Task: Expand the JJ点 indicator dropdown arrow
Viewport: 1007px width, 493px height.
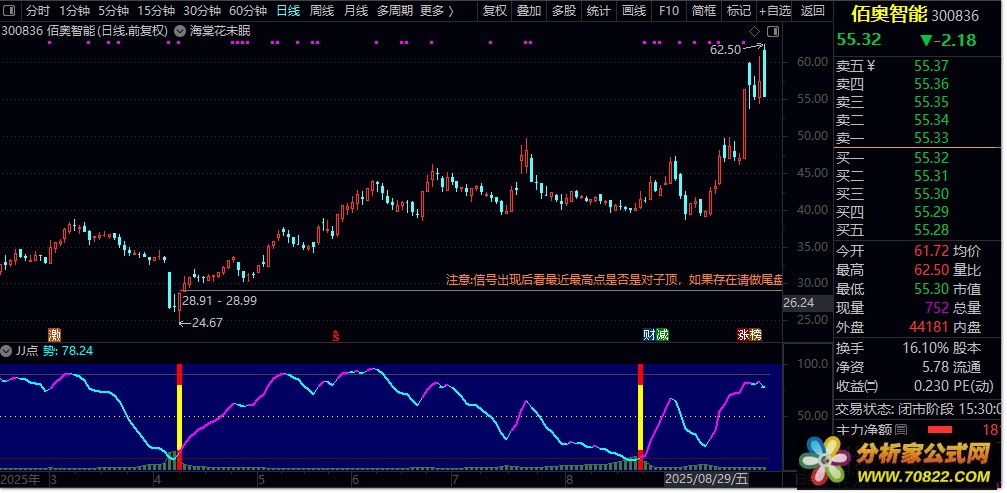Action: pos(8,351)
